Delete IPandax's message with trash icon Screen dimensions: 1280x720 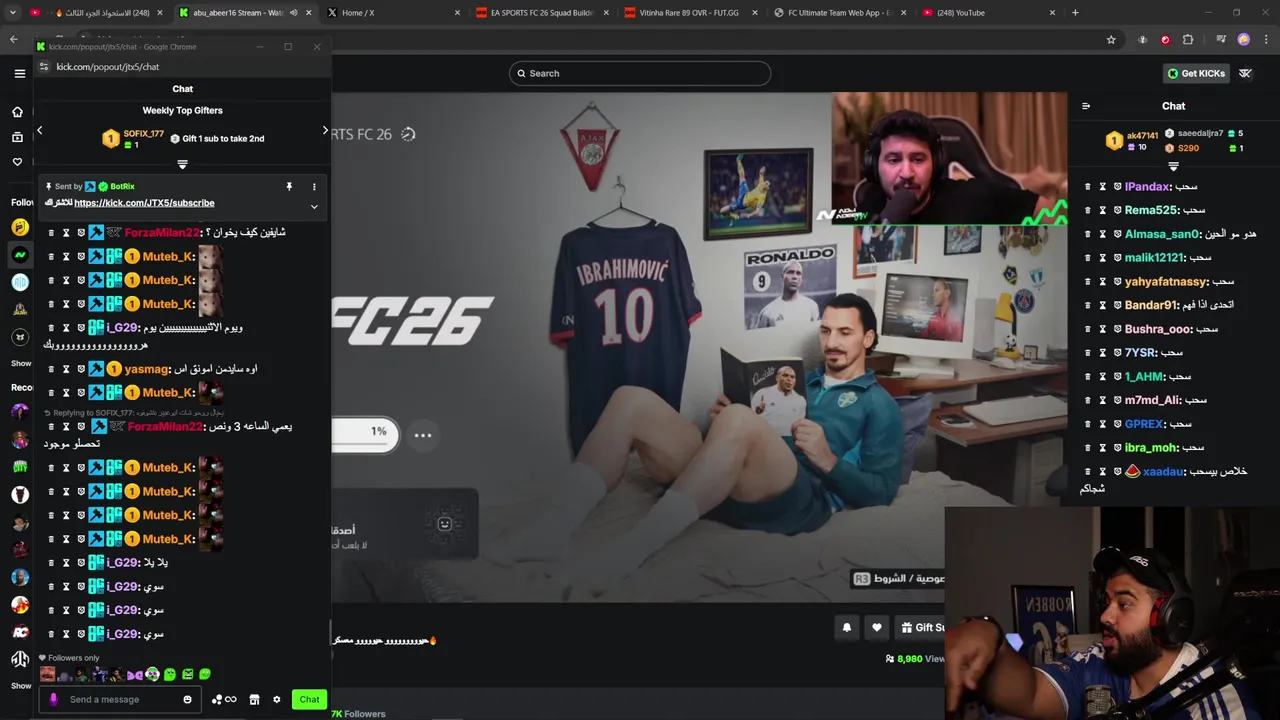1088,187
